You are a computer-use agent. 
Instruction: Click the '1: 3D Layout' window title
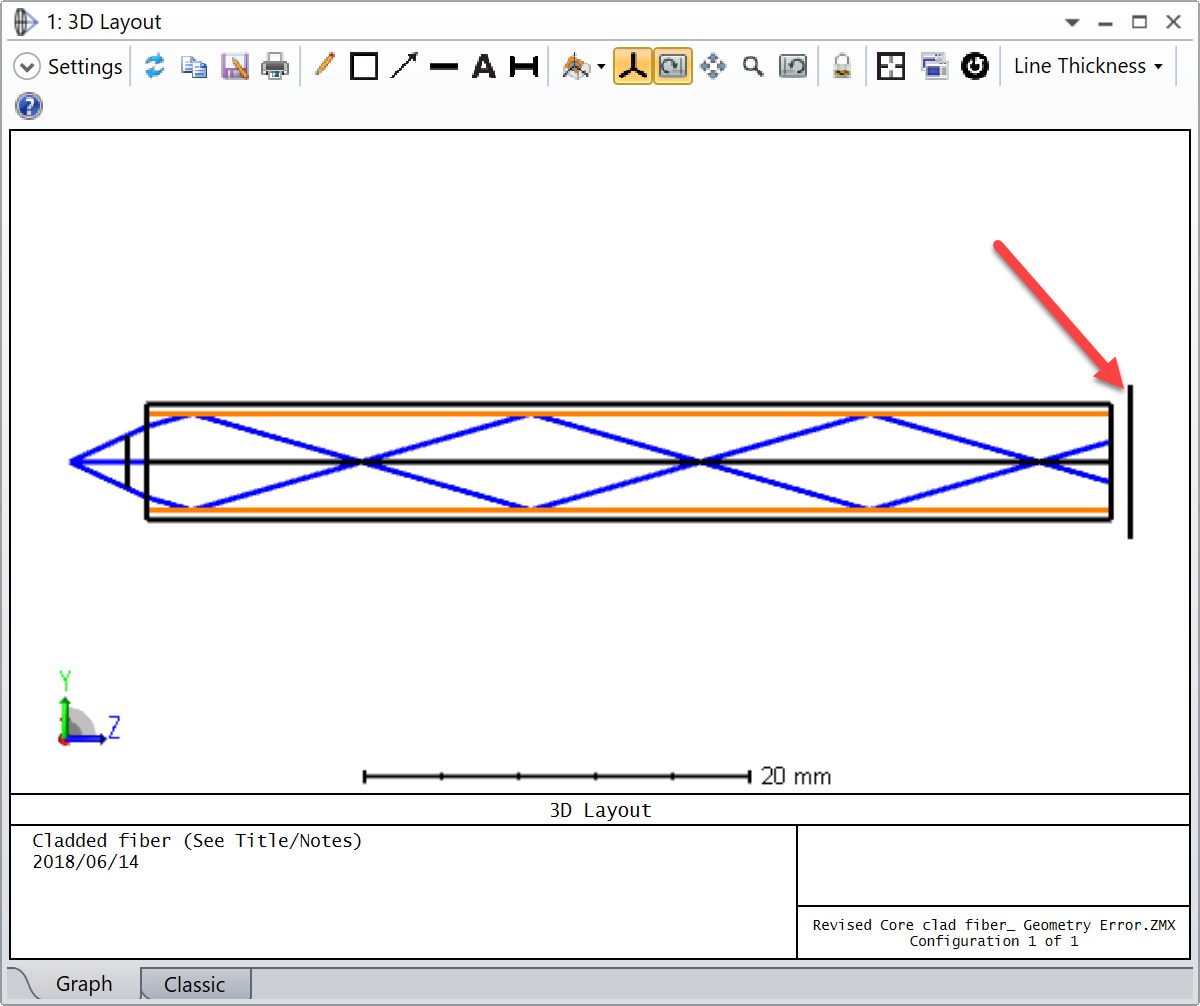tap(103, 22)
